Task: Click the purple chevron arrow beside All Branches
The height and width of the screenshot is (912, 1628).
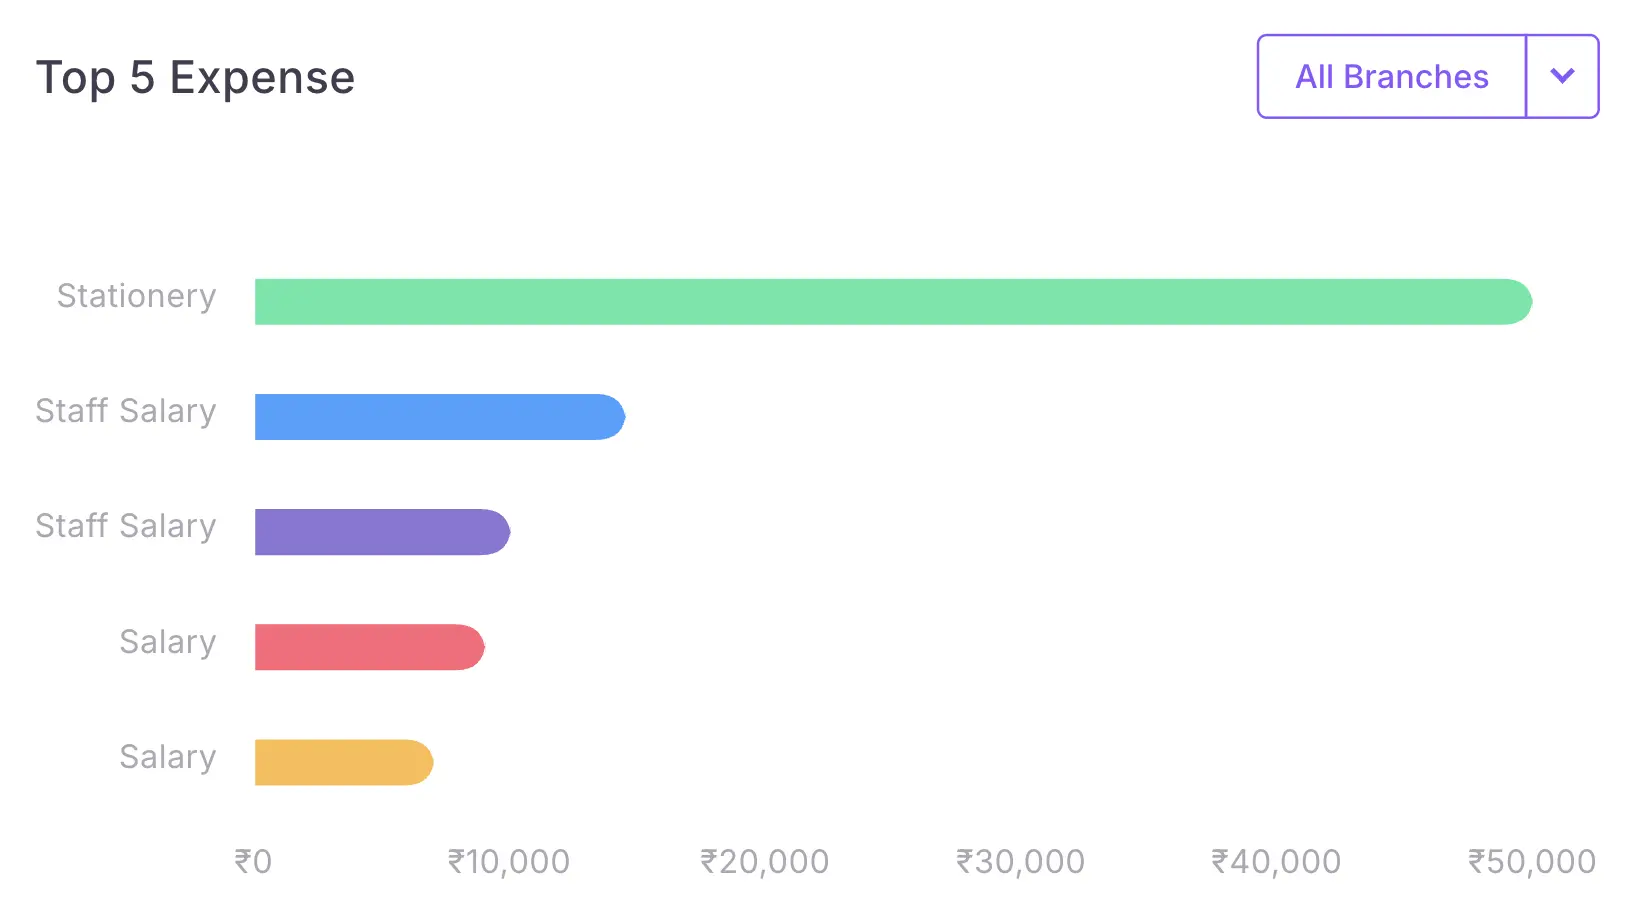Action: (x=1562, y=77)
